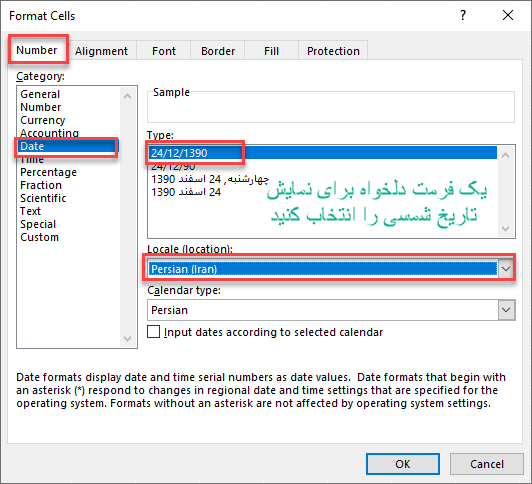Select the 24 اسفند 1390 date type
The height and width of the screenshot is (484, 532).
pyautogui.click(x=186, y=192)
